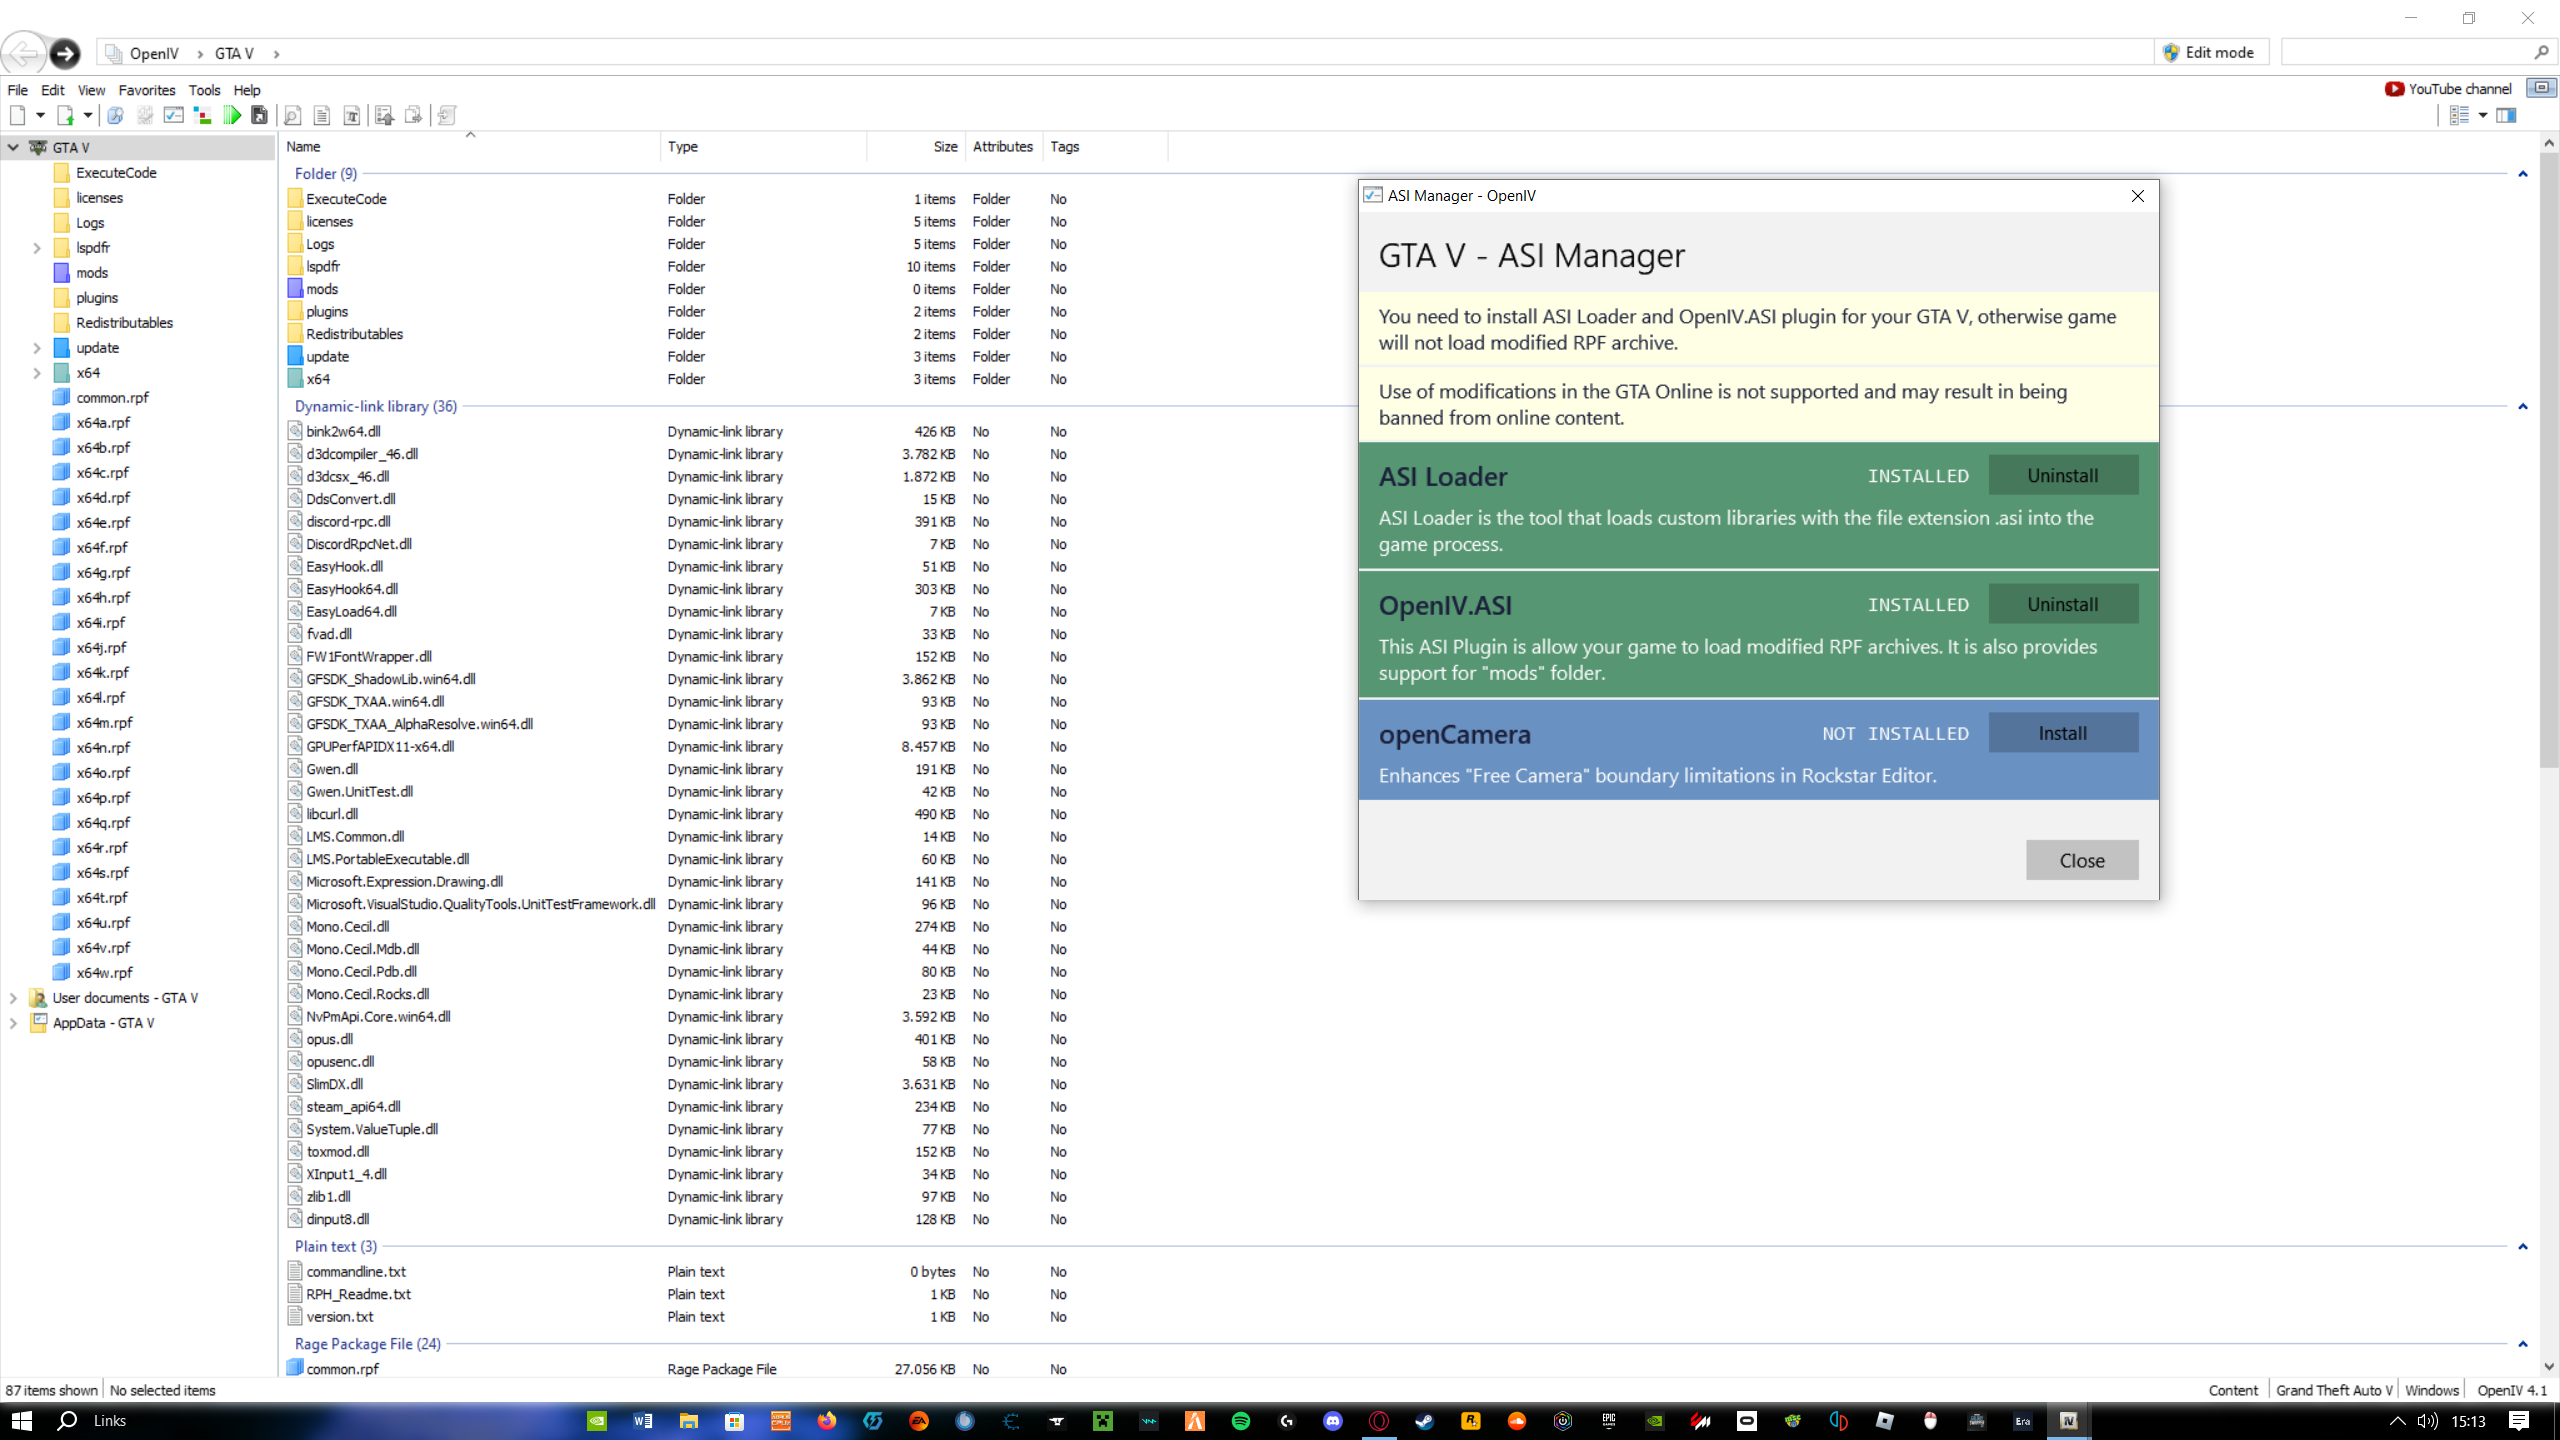Click the new document toolbar icon
This screenshot has width=2560, height=1440.
[x=17, y=116]
